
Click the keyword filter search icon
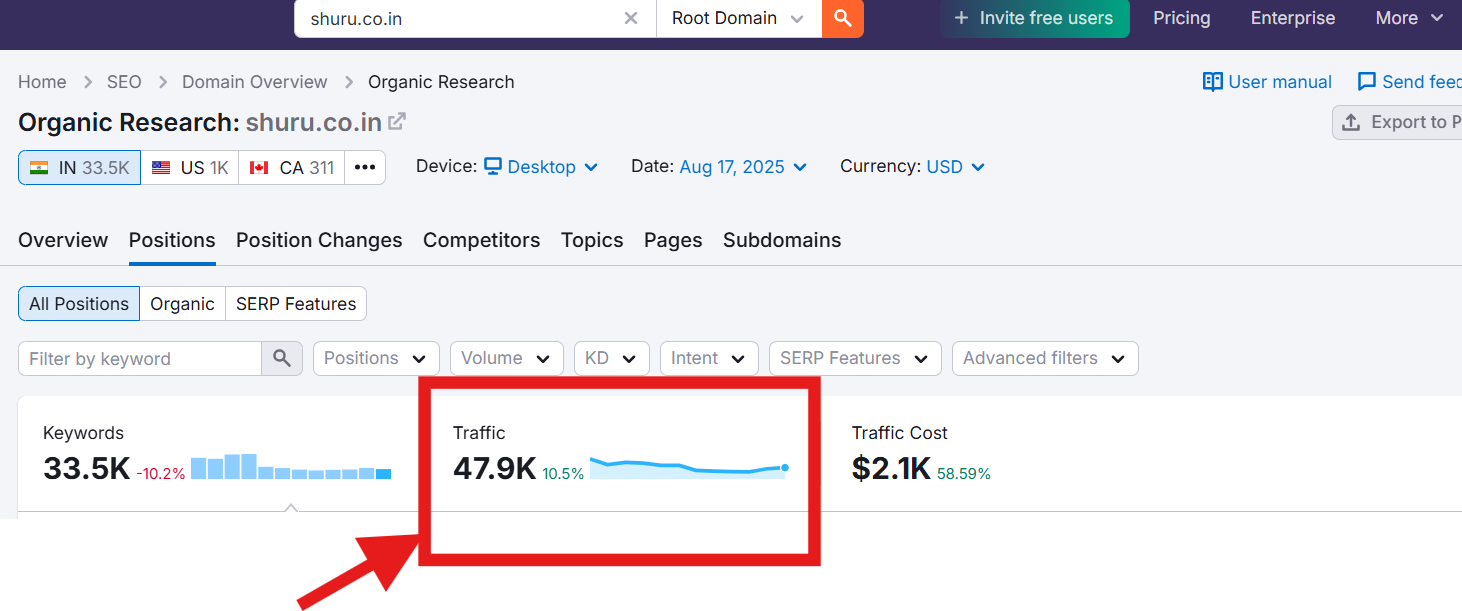tap(282, 359)
